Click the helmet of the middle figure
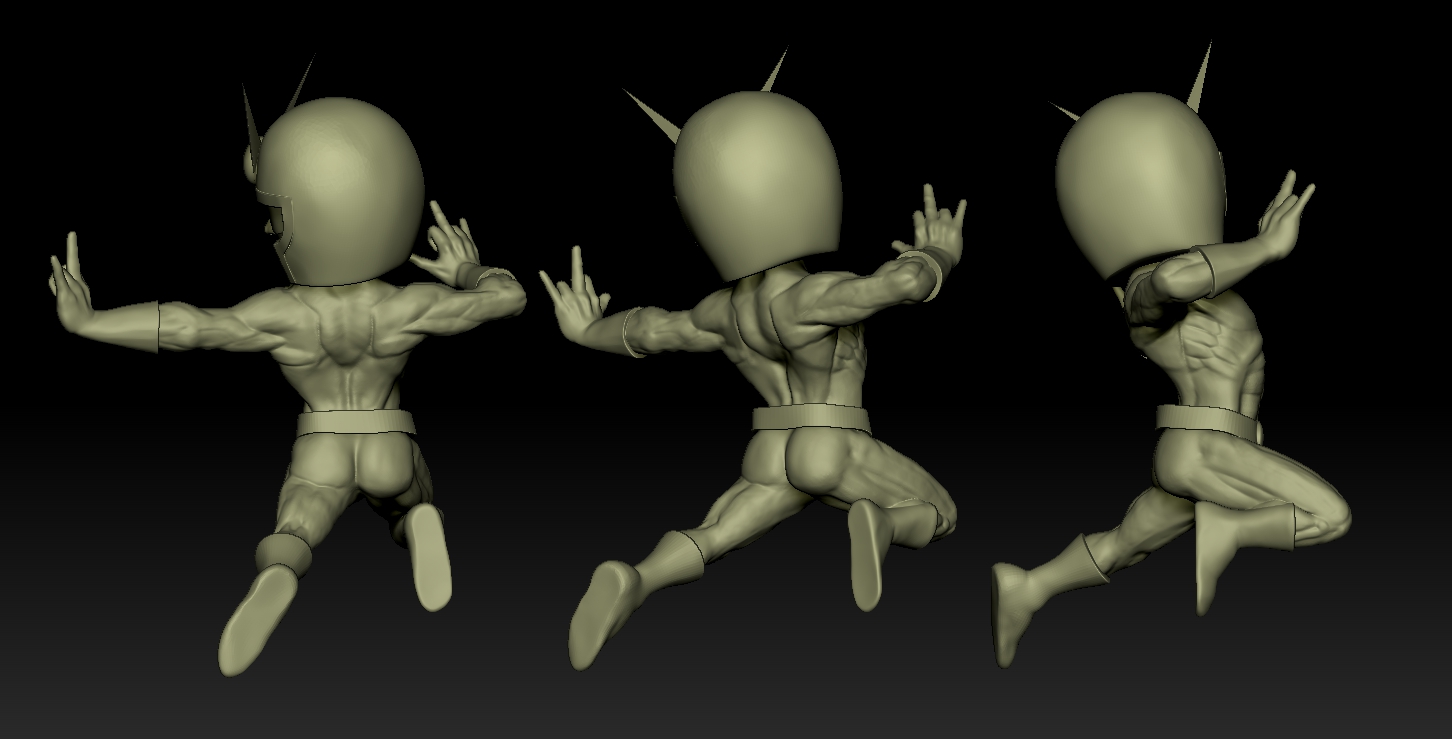 click(757, 185)
